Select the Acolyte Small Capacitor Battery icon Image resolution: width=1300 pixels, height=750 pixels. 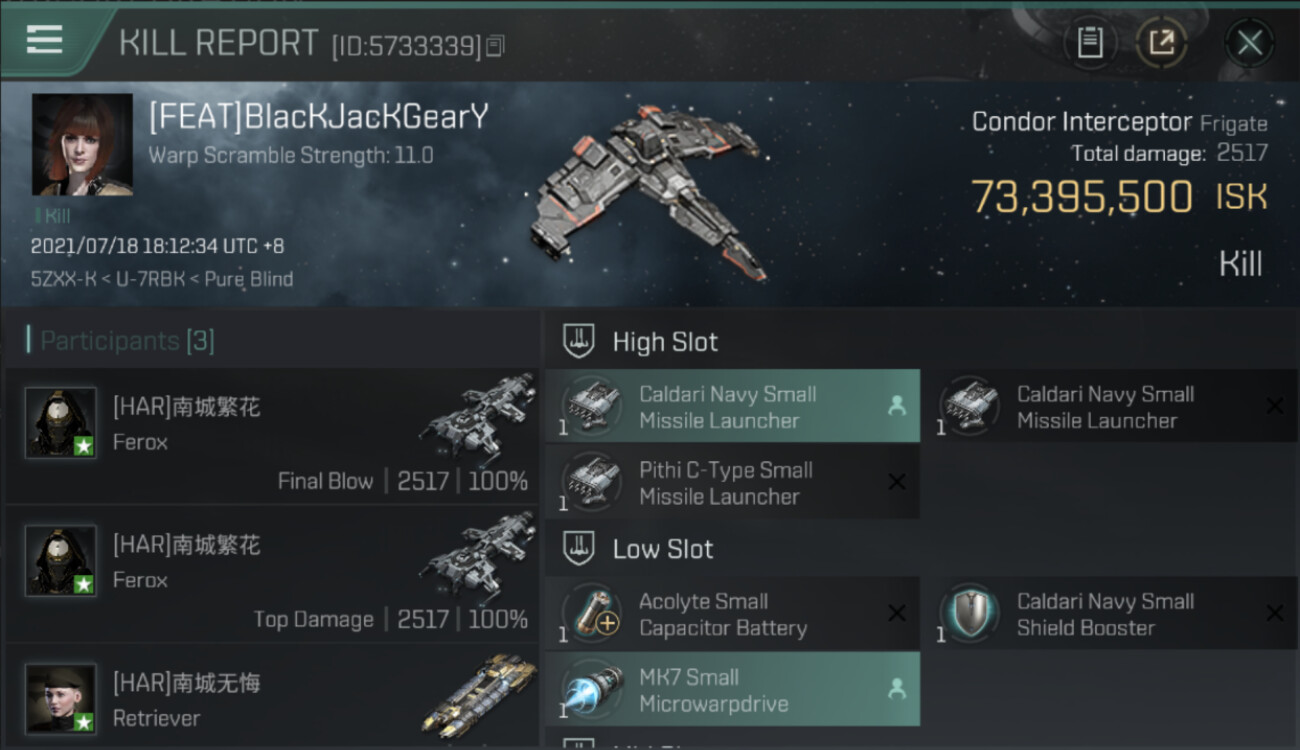(593, 614)
